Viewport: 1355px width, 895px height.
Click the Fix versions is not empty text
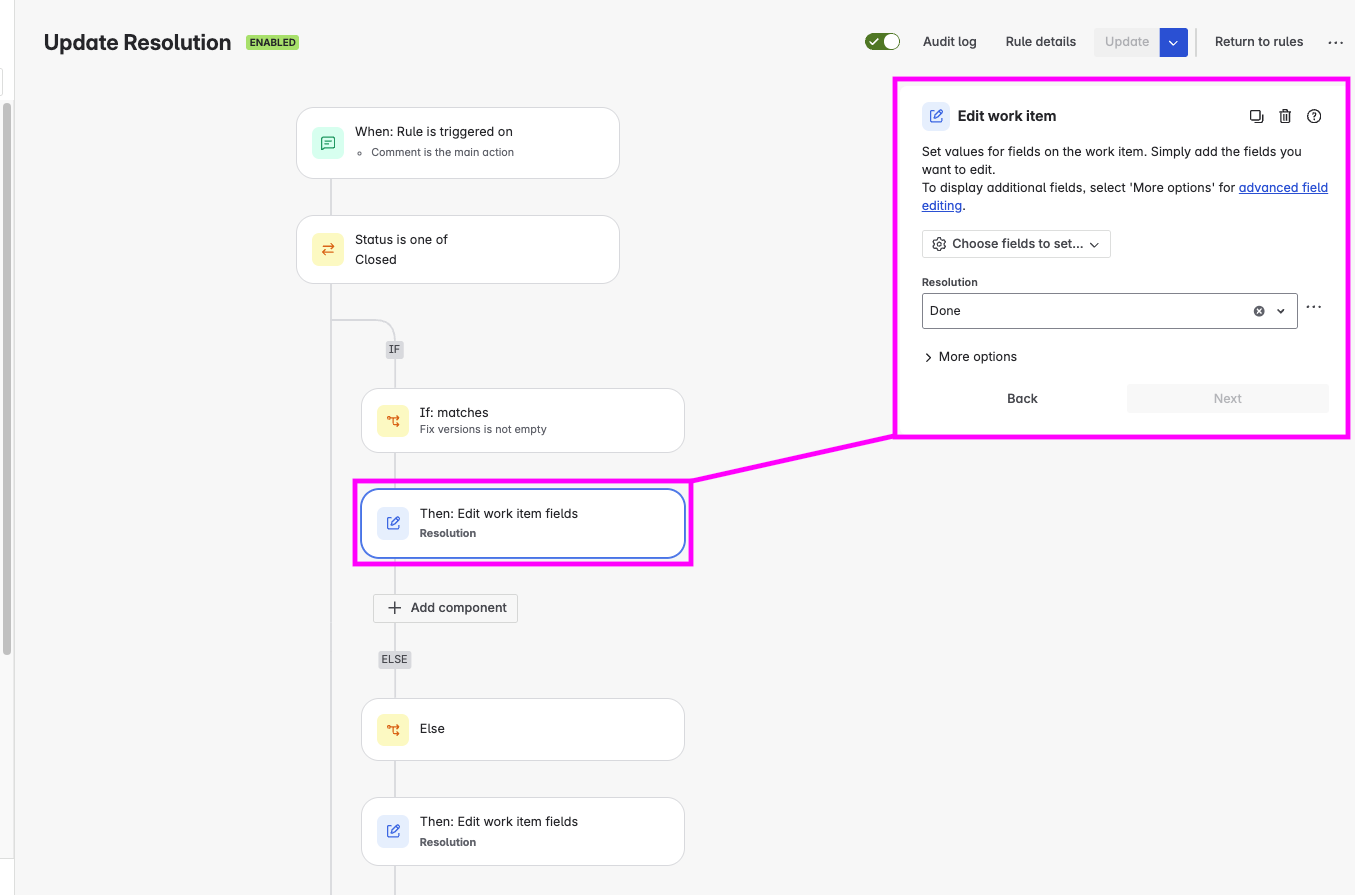tap(483, 429)
